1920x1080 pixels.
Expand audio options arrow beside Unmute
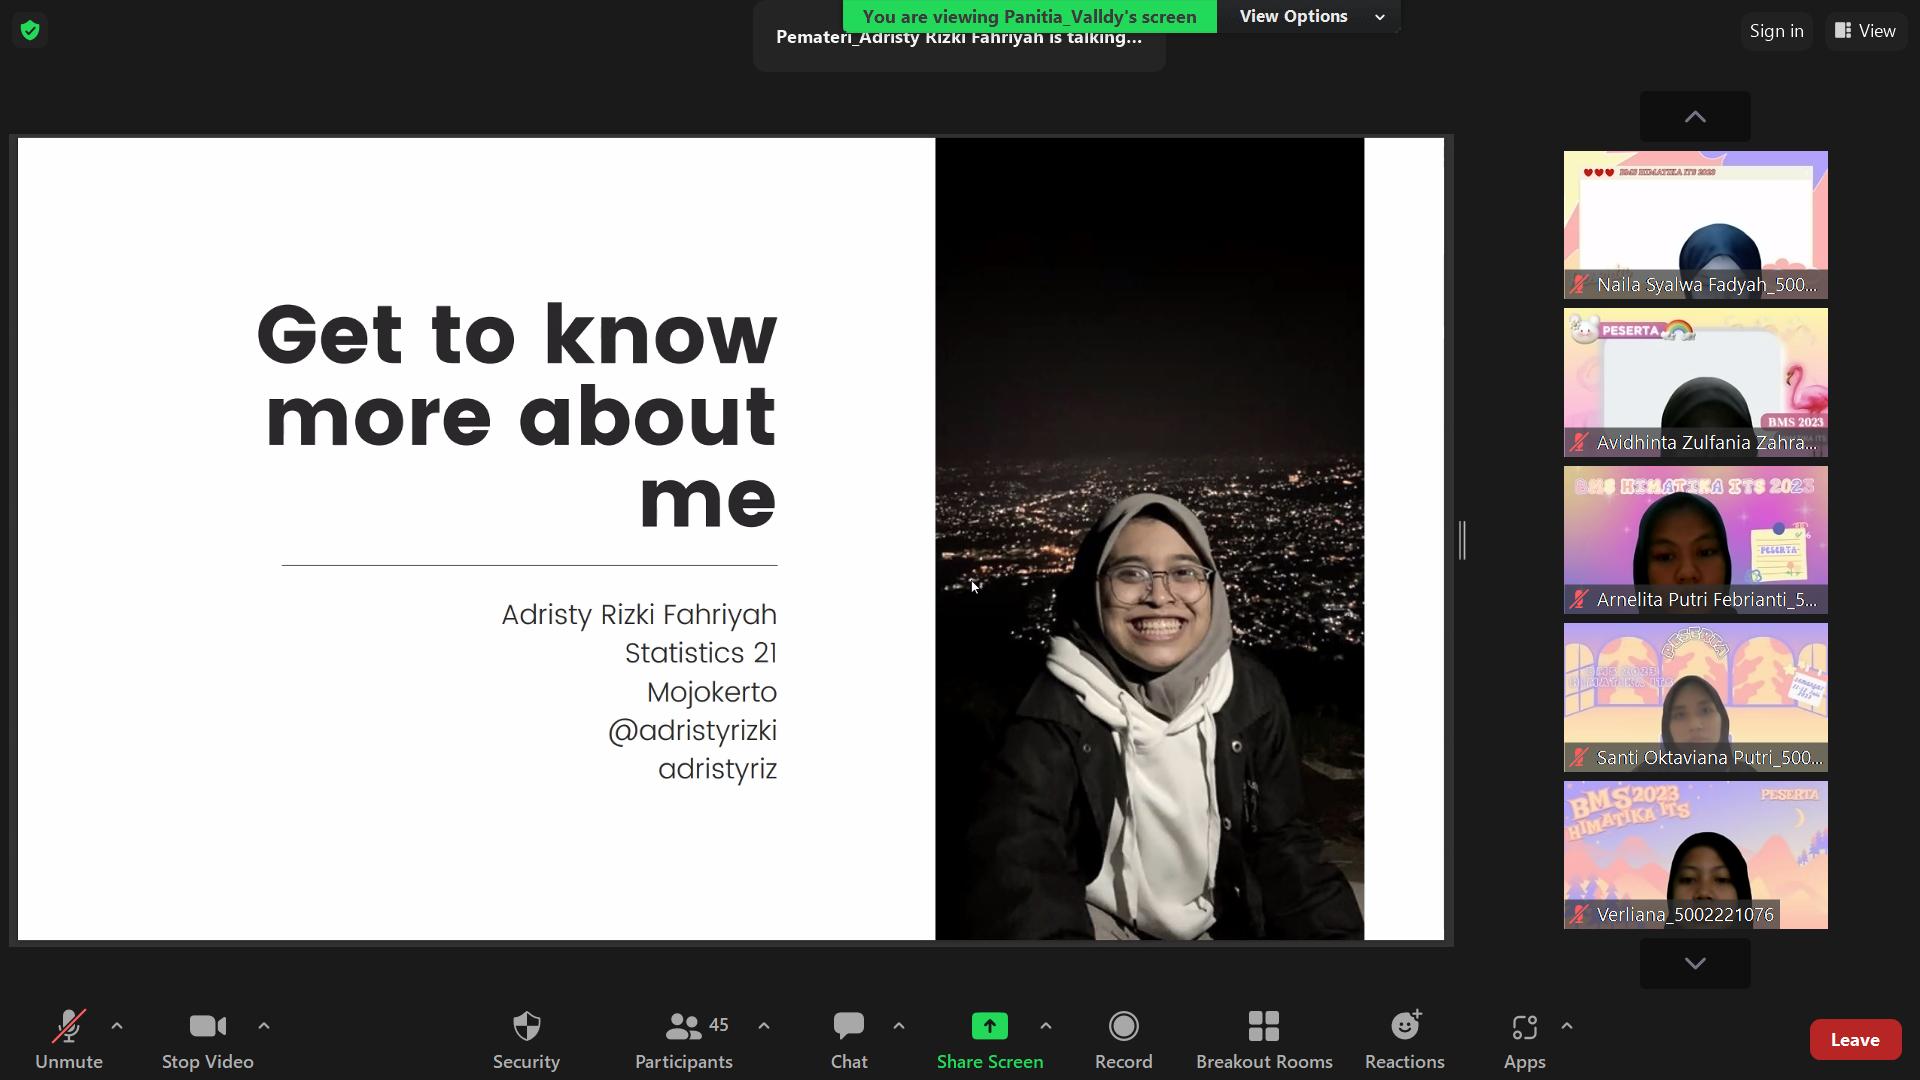[x=117, y=1026]
